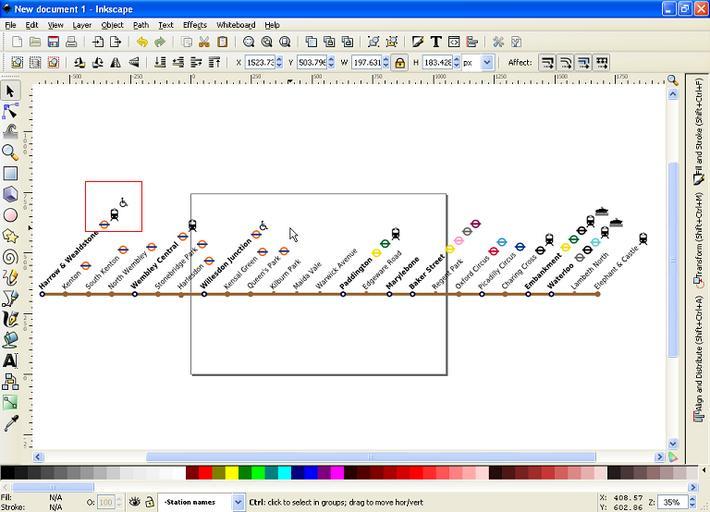Open Transform docked panel tab
The image size is (710, 512).
698,240
